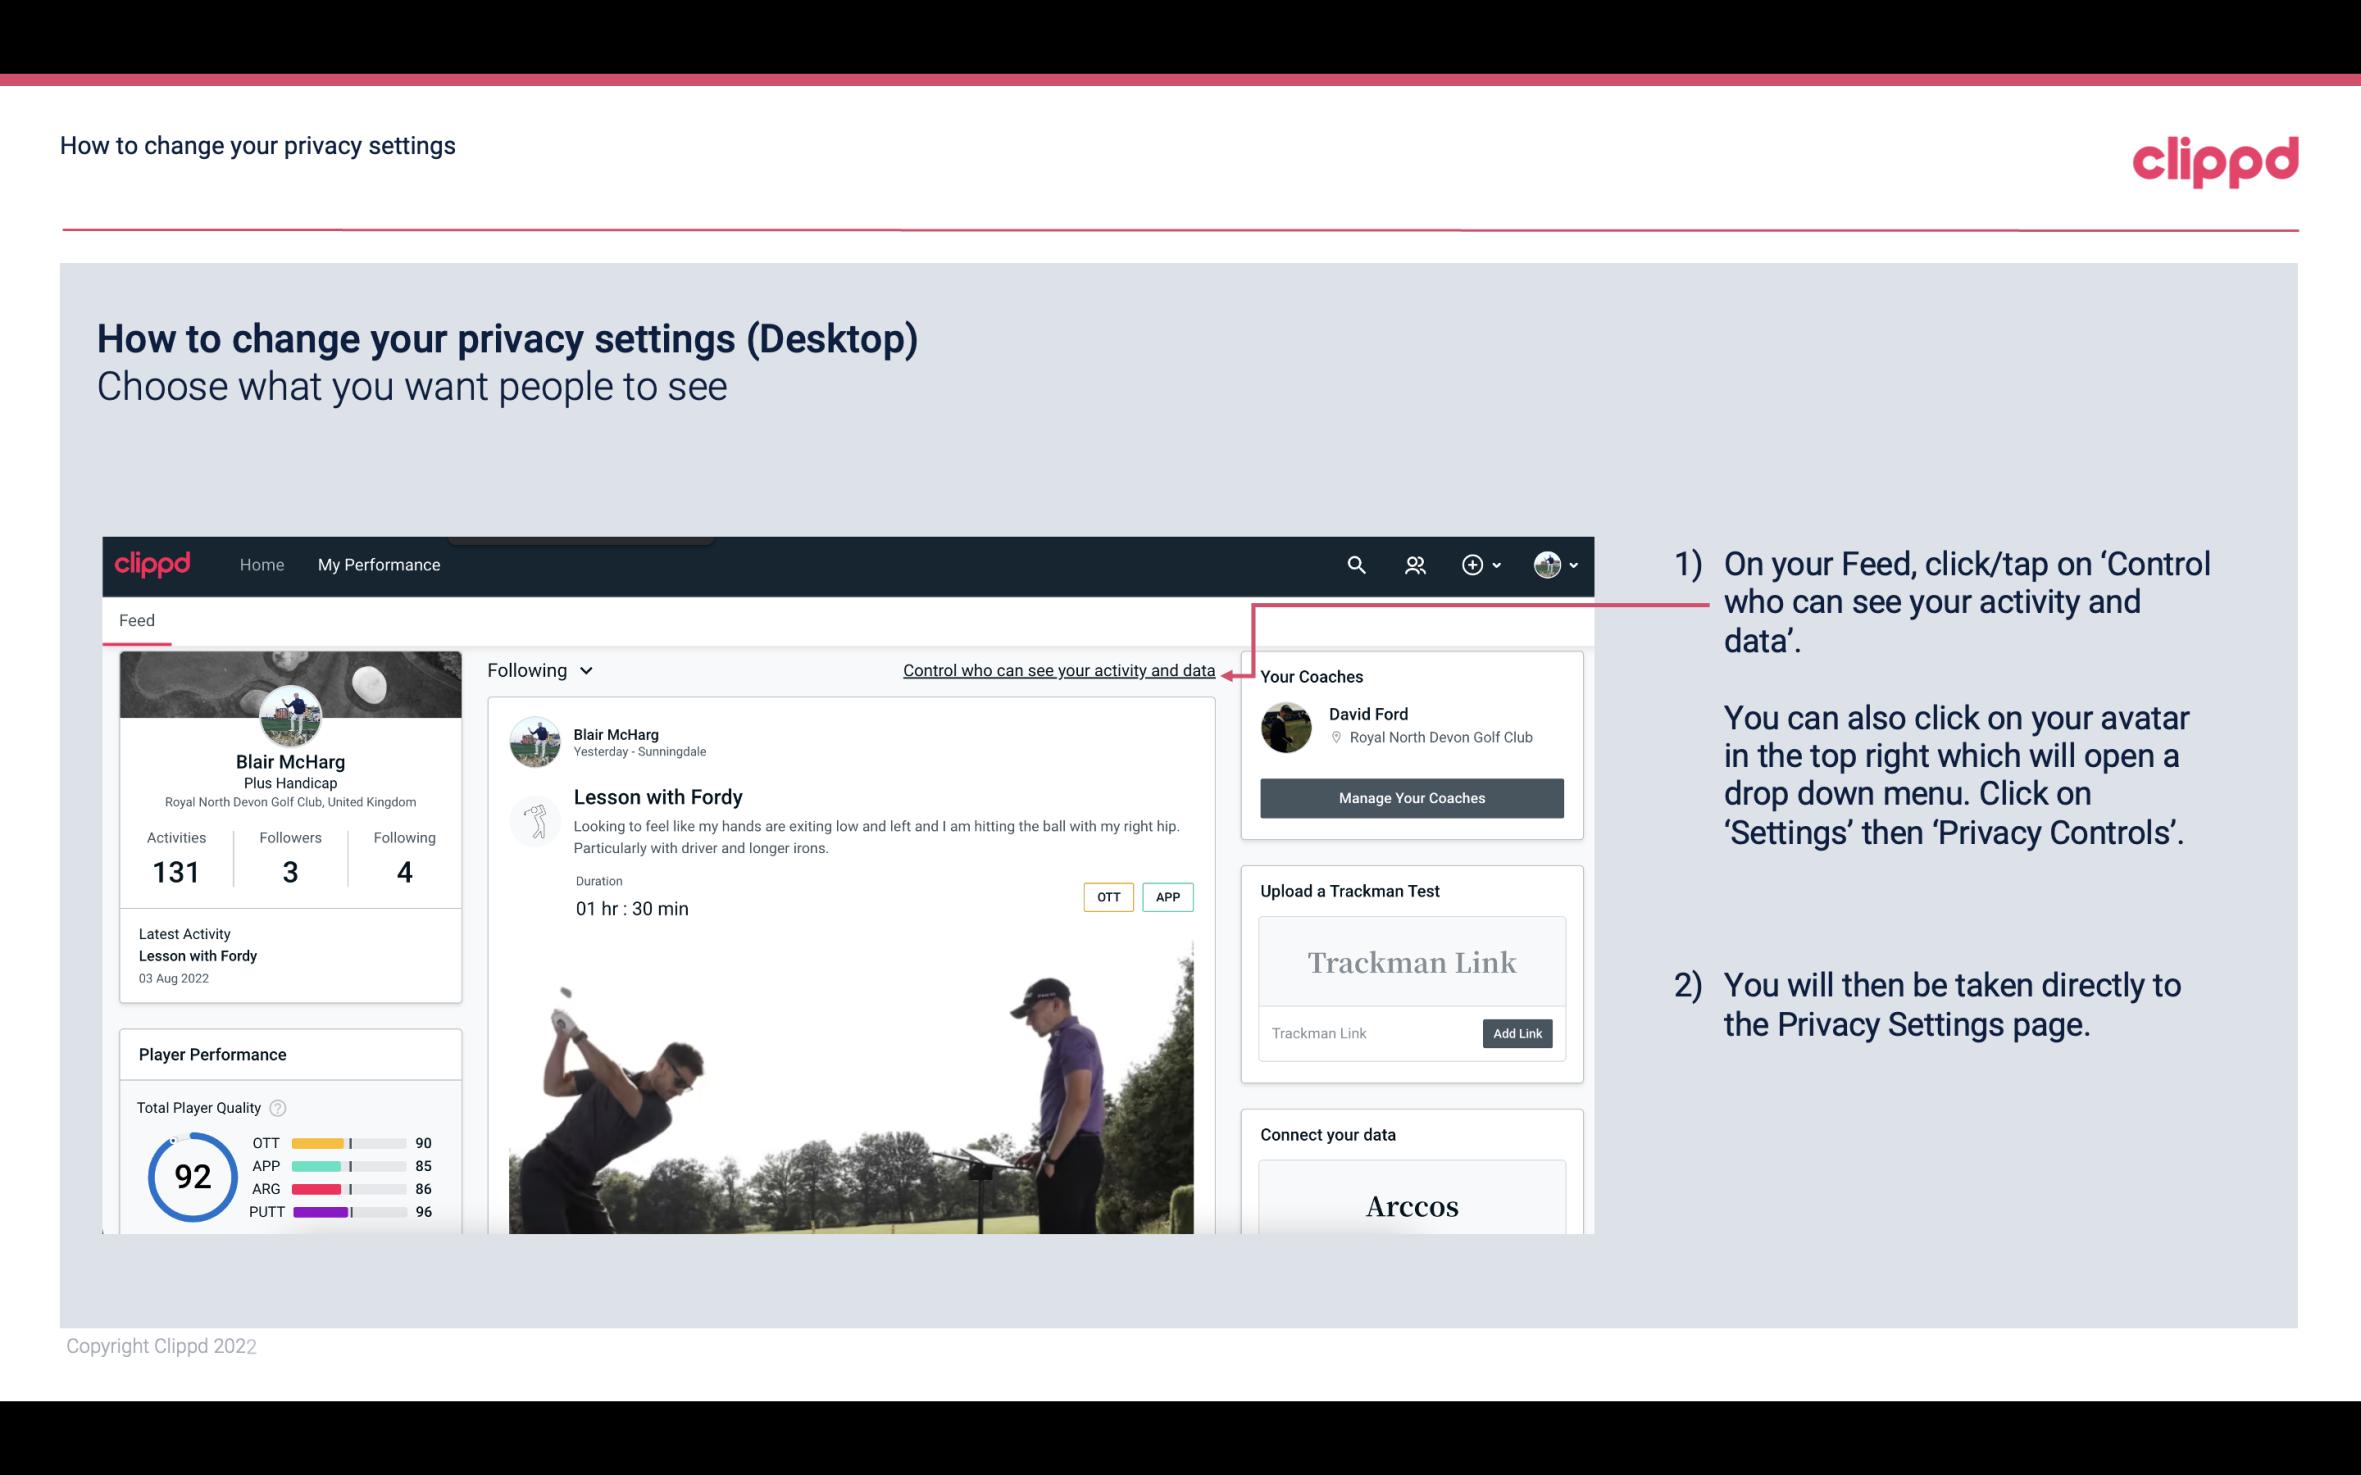Screen dimensions: 2361x1475
Task: Expand navigation dropdown next to avatar
Action: pyautogui.click(x=1571, y=564)
